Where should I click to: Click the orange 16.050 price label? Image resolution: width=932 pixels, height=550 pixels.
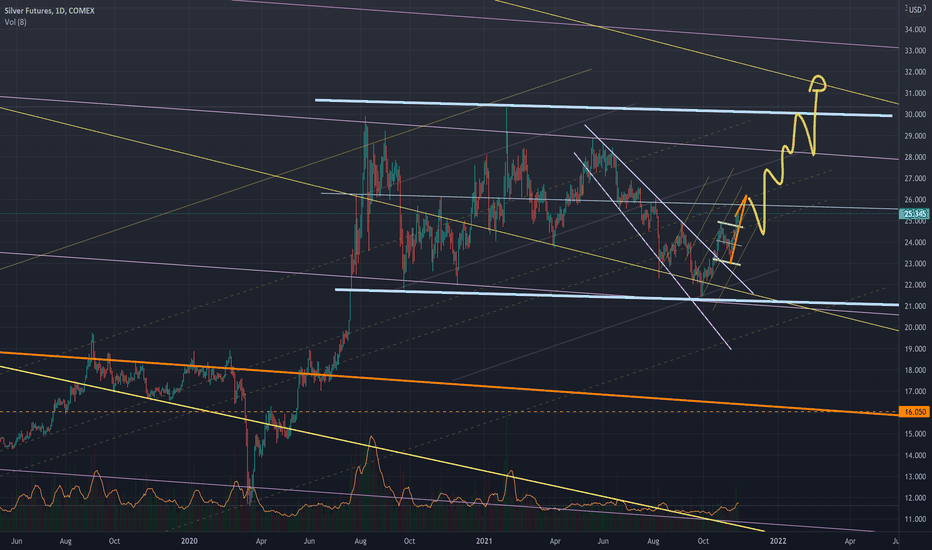coord(915,411)
